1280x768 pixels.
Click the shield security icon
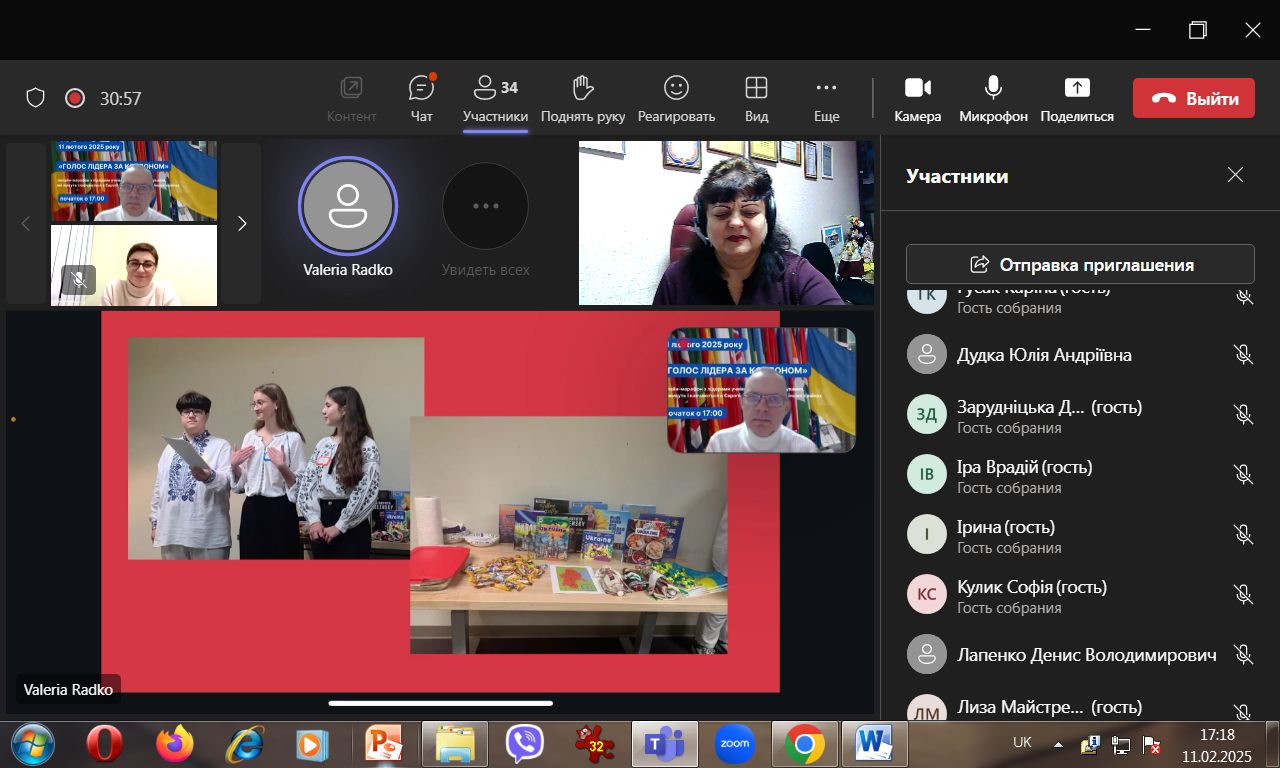pyautogui.click(x=36, y=98)
